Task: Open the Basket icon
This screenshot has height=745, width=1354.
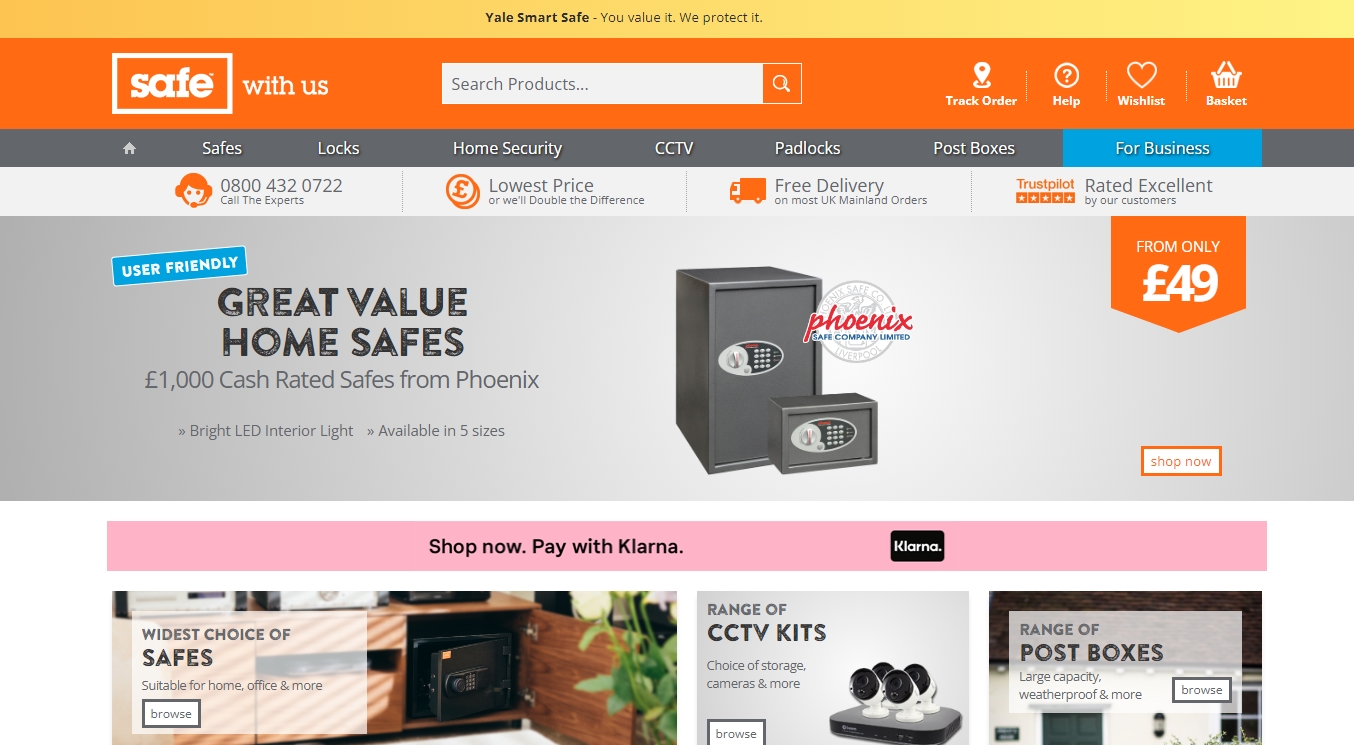Action: (1226, 76)
